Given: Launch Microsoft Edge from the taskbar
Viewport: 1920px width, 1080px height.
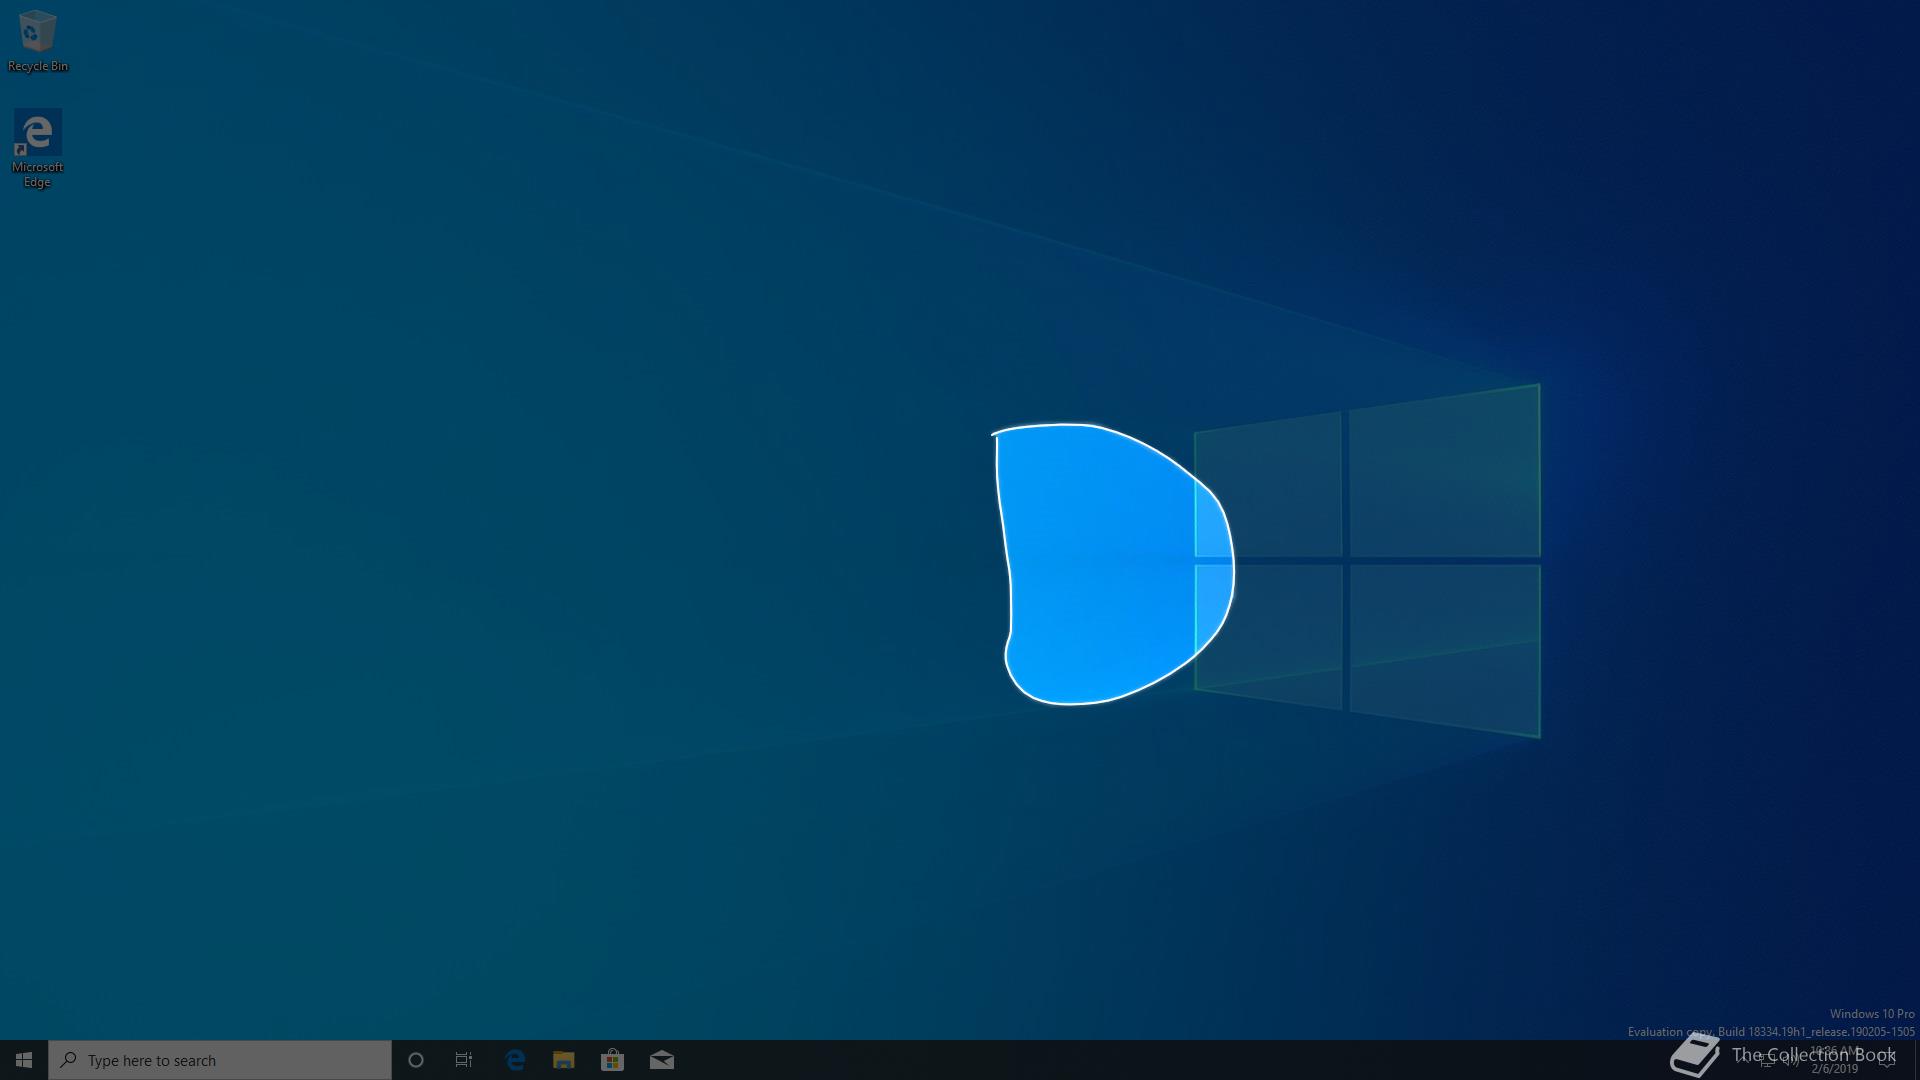Looking at the screenshot, I should click(x=515, y=1060).
